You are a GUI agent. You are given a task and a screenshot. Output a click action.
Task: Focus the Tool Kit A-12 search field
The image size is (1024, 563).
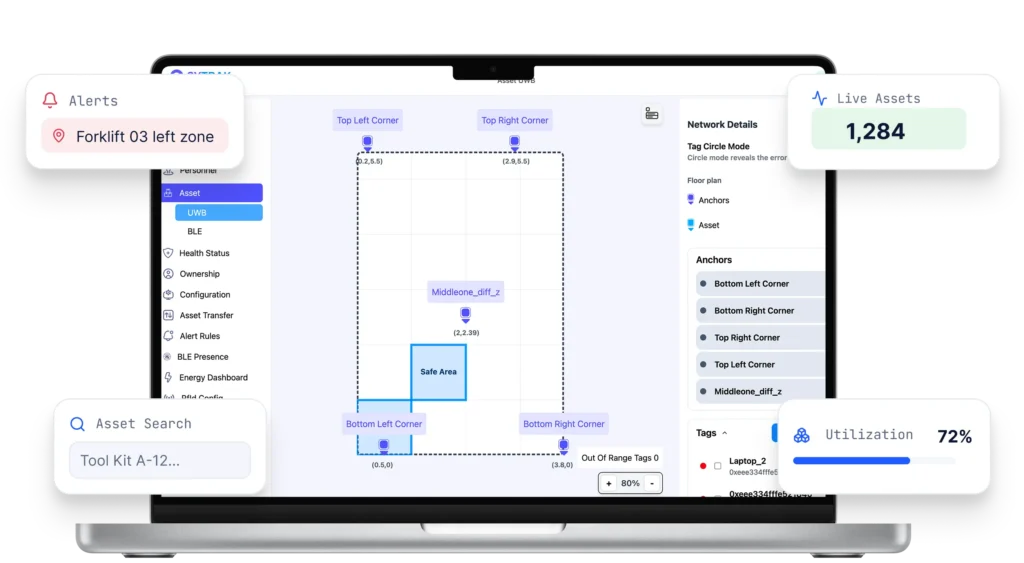160,460
